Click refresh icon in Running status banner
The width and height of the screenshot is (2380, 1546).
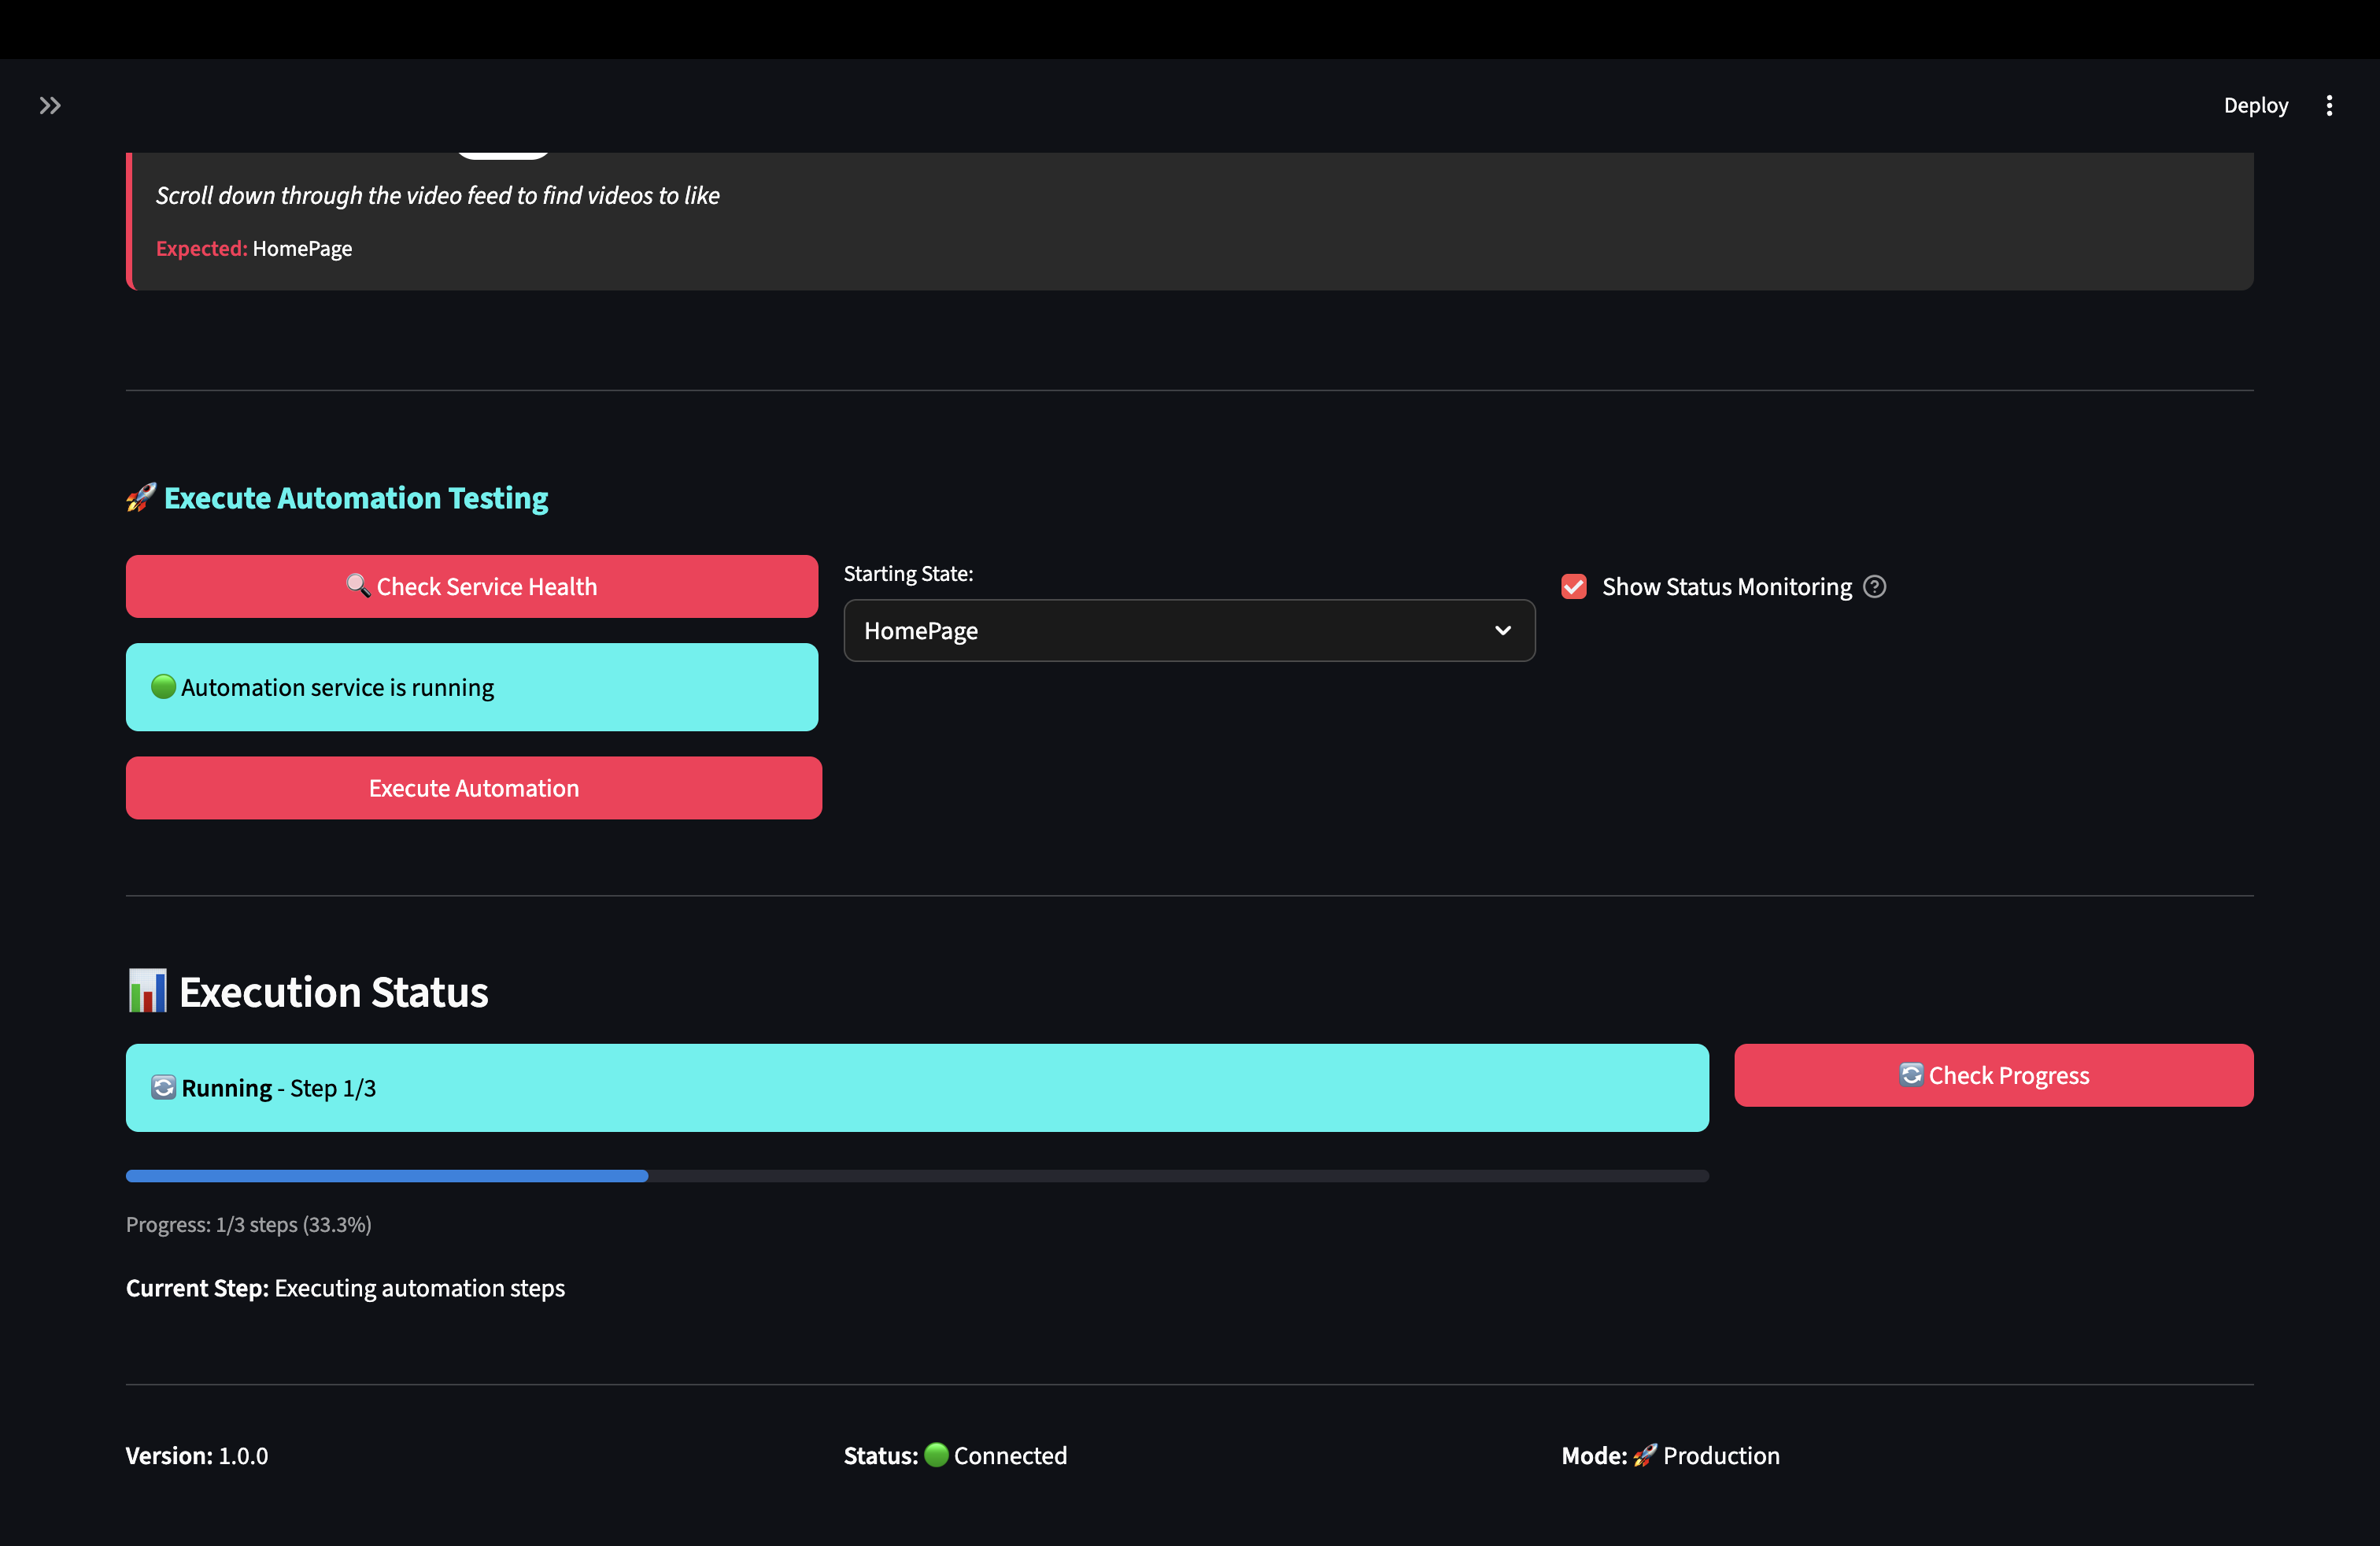(163, 1088)
